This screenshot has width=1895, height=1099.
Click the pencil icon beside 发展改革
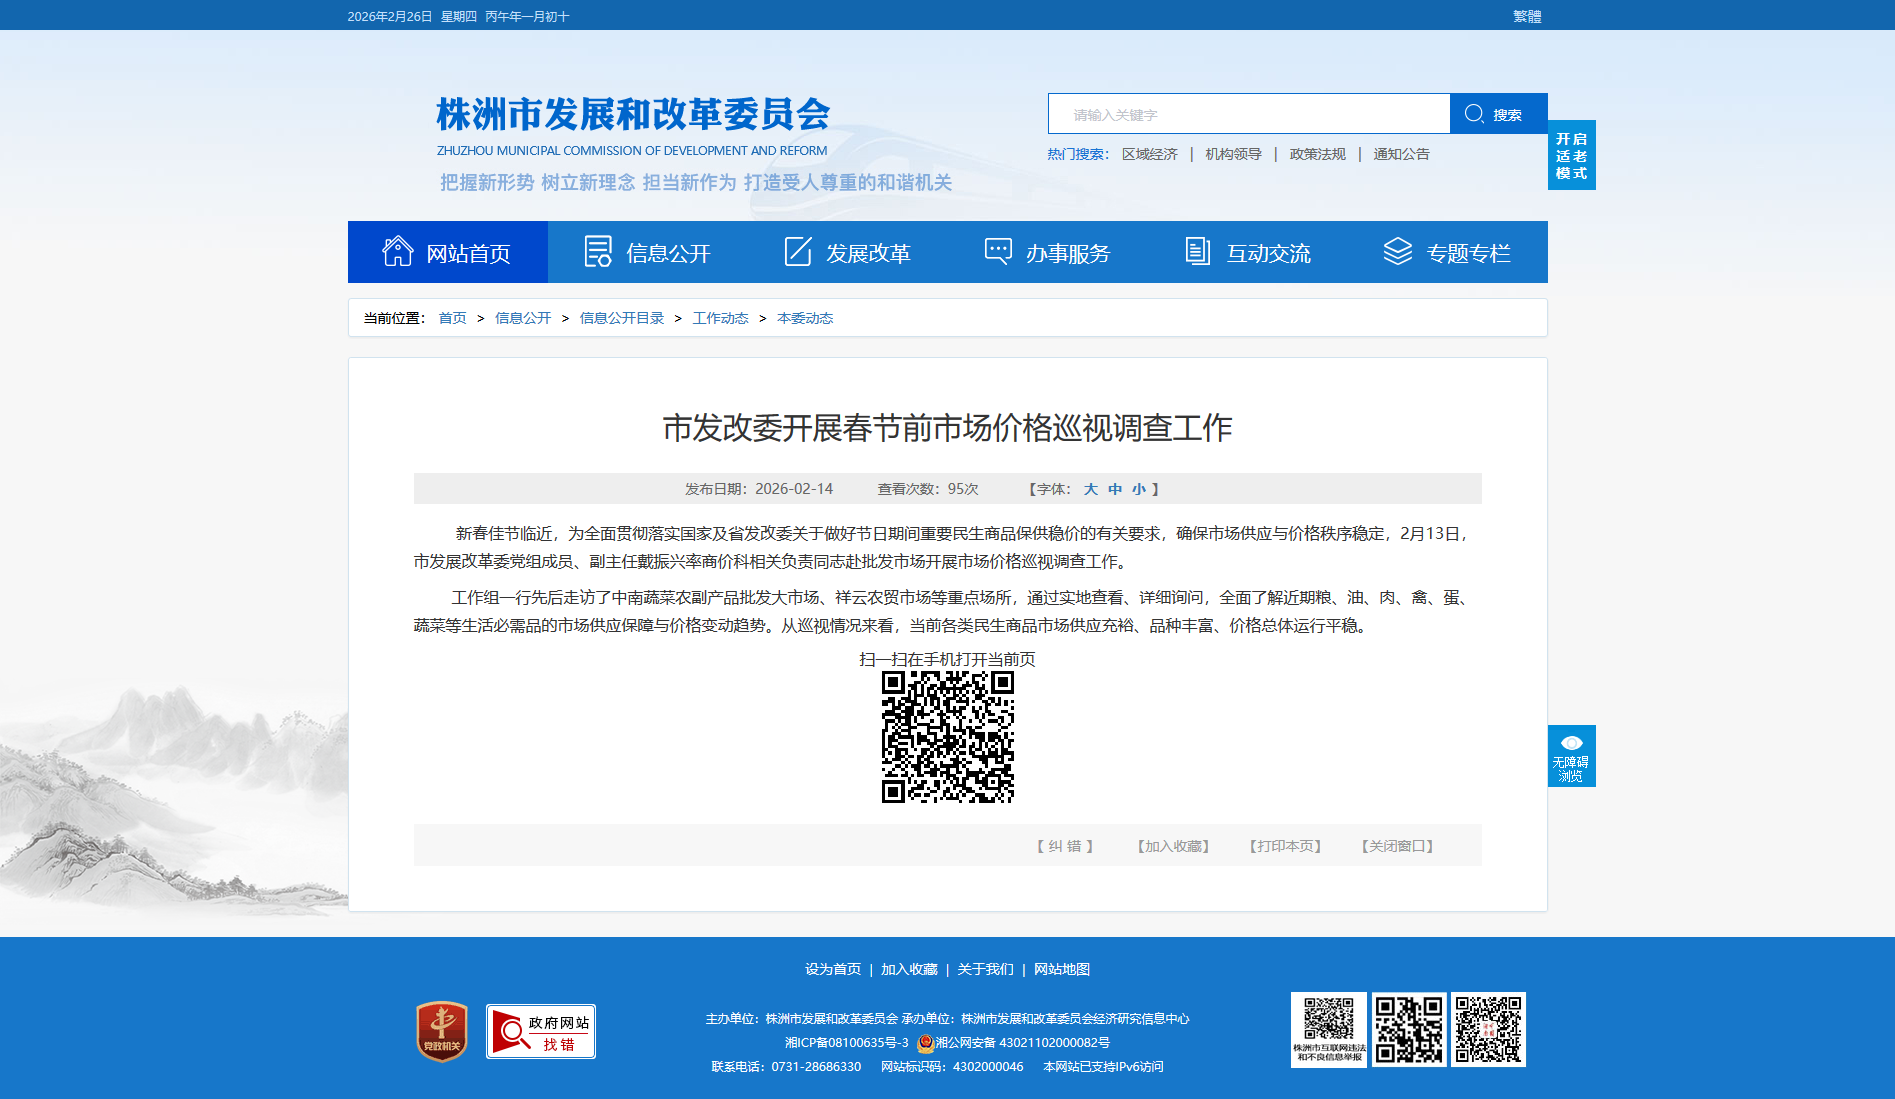pyautogui.click(x=798, y=252)
